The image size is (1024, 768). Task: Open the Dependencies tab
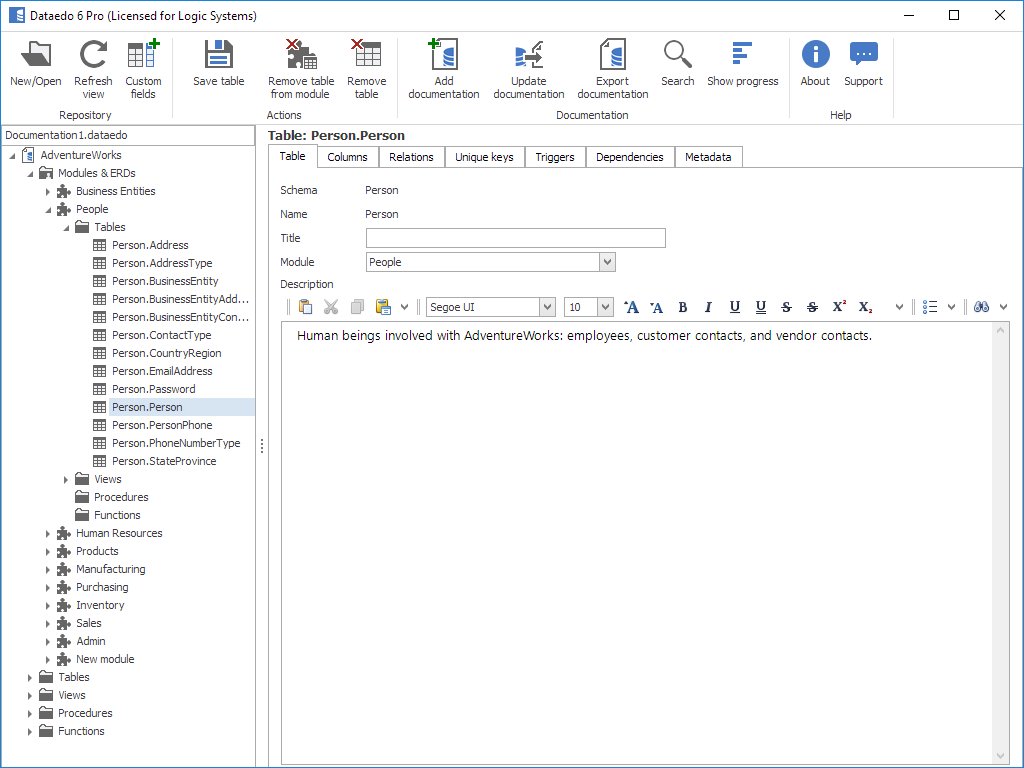[629, 157]
